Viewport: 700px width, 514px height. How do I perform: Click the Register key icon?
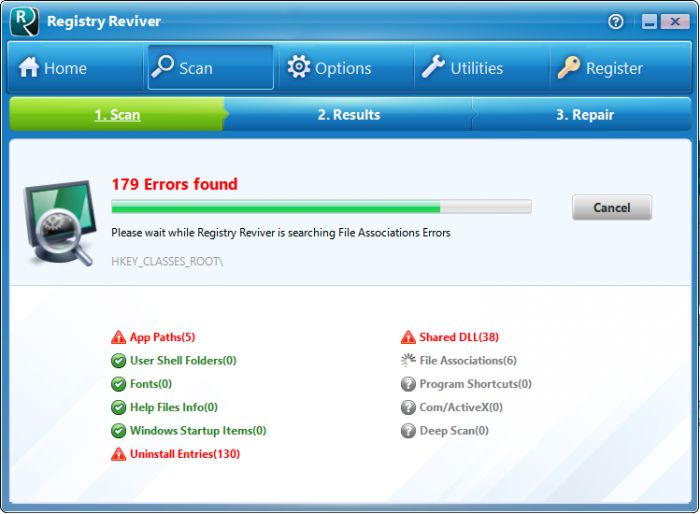(x=569, y=67)
